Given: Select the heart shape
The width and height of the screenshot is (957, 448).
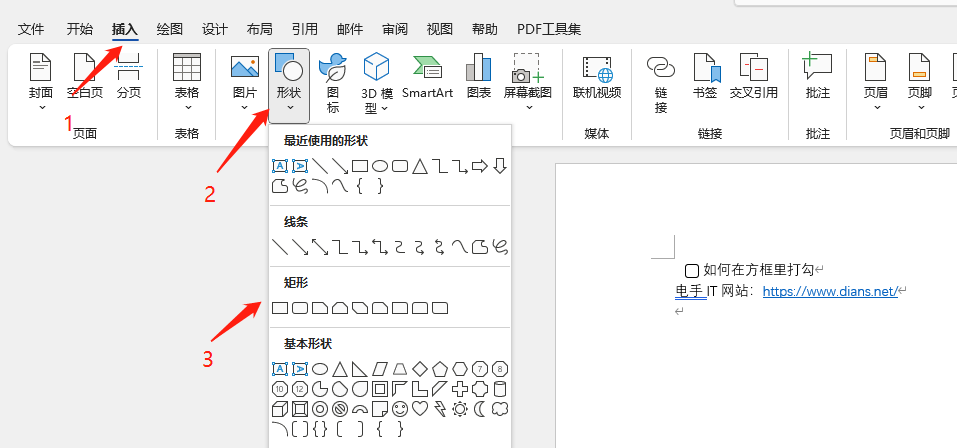Looking at the screenshot, I should tap(420, 409).
